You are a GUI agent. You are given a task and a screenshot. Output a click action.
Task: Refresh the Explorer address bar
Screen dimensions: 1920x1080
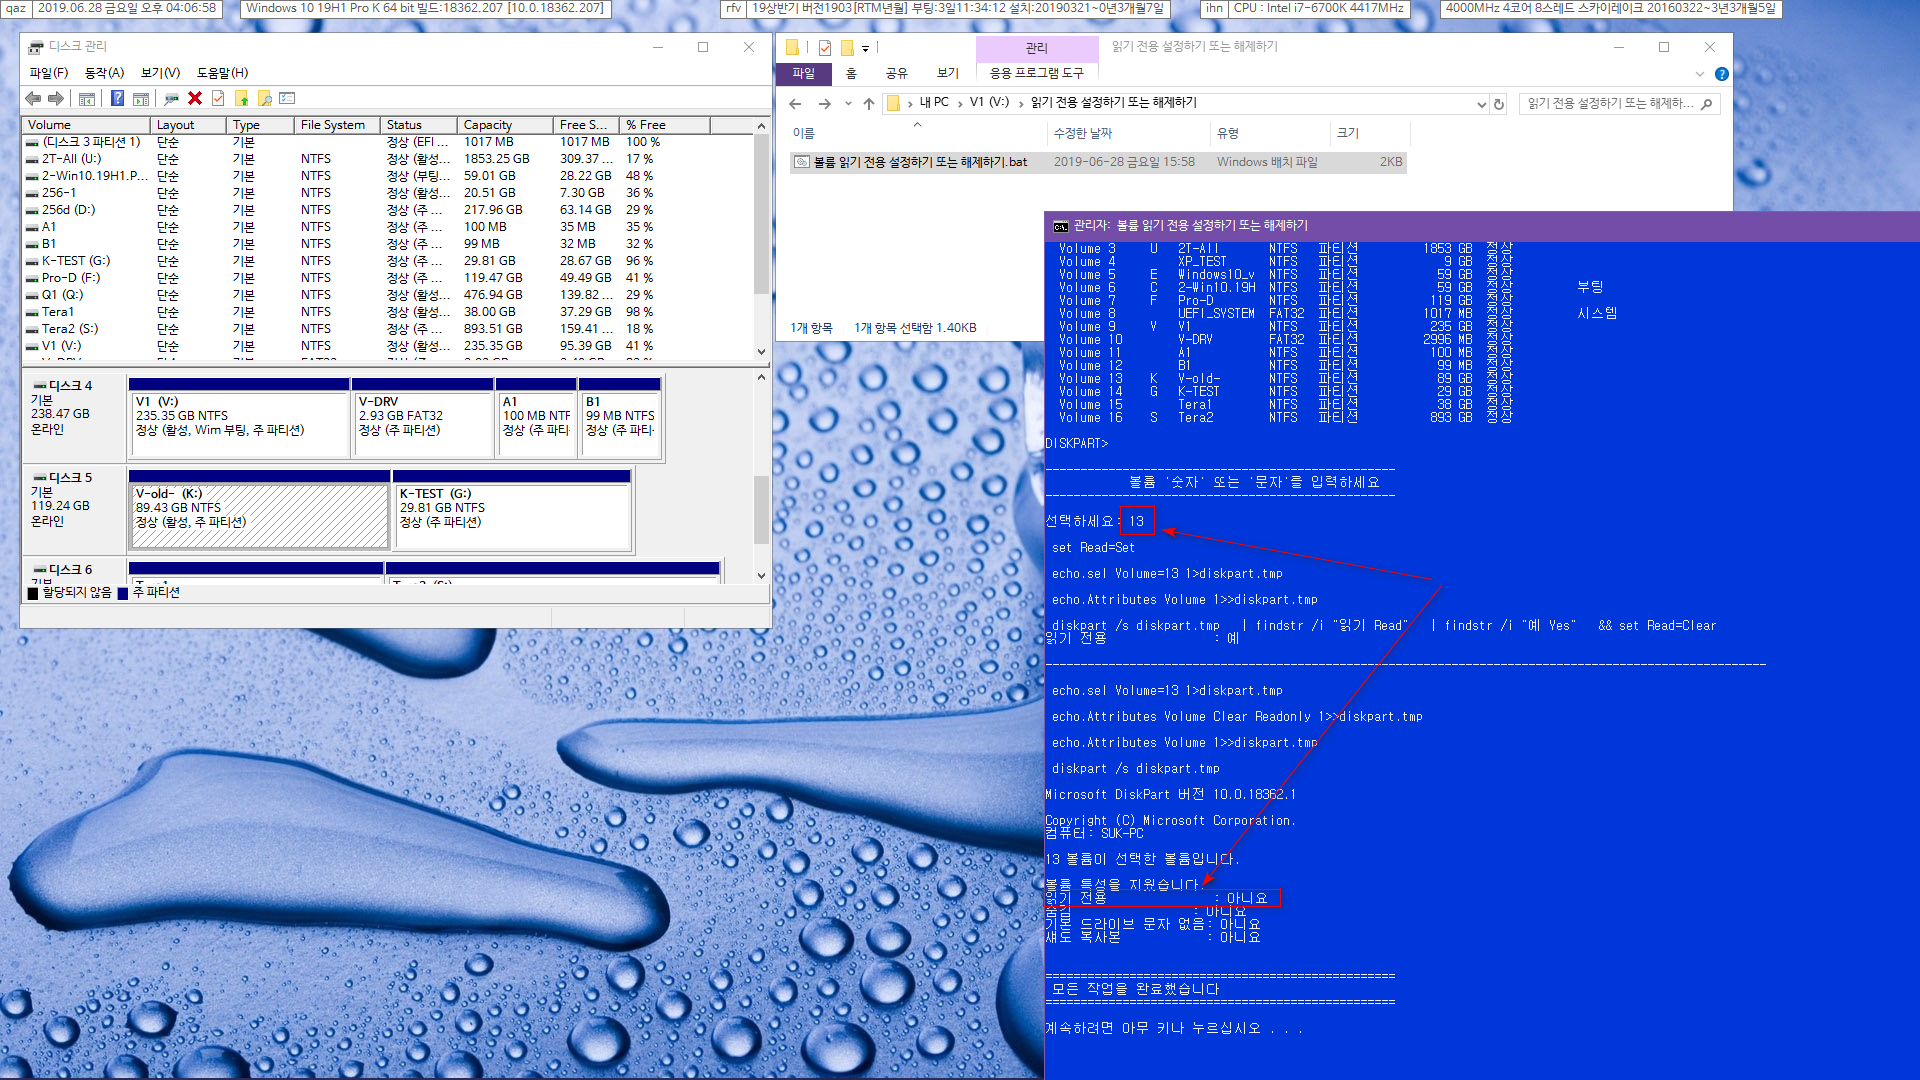pos(1498,104)
